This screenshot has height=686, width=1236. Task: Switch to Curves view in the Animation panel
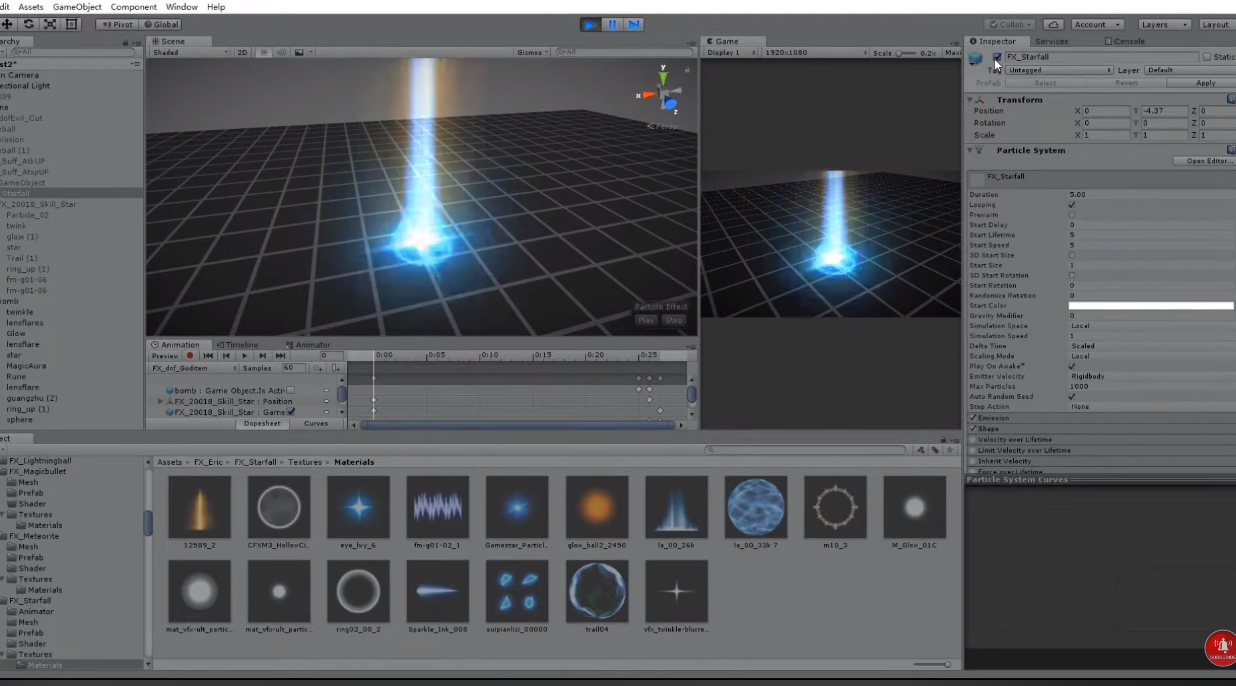click(x=316, y=423)
